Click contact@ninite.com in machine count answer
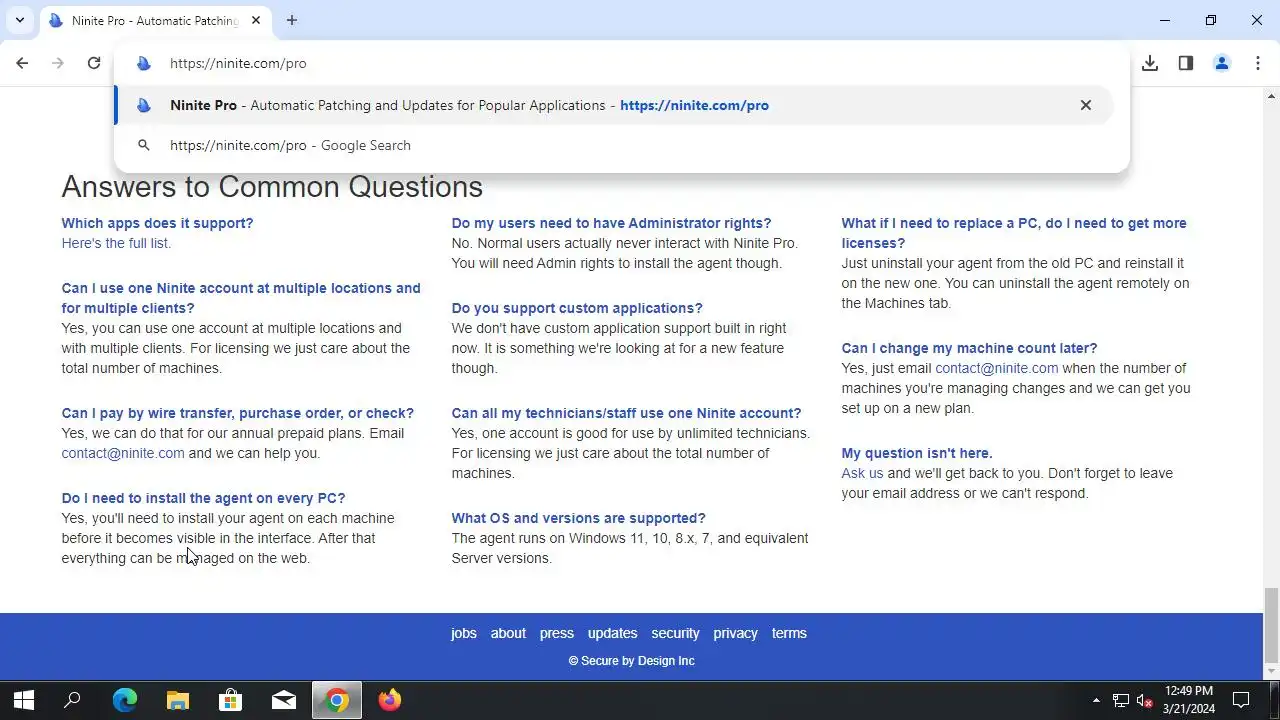 (996, 368)
